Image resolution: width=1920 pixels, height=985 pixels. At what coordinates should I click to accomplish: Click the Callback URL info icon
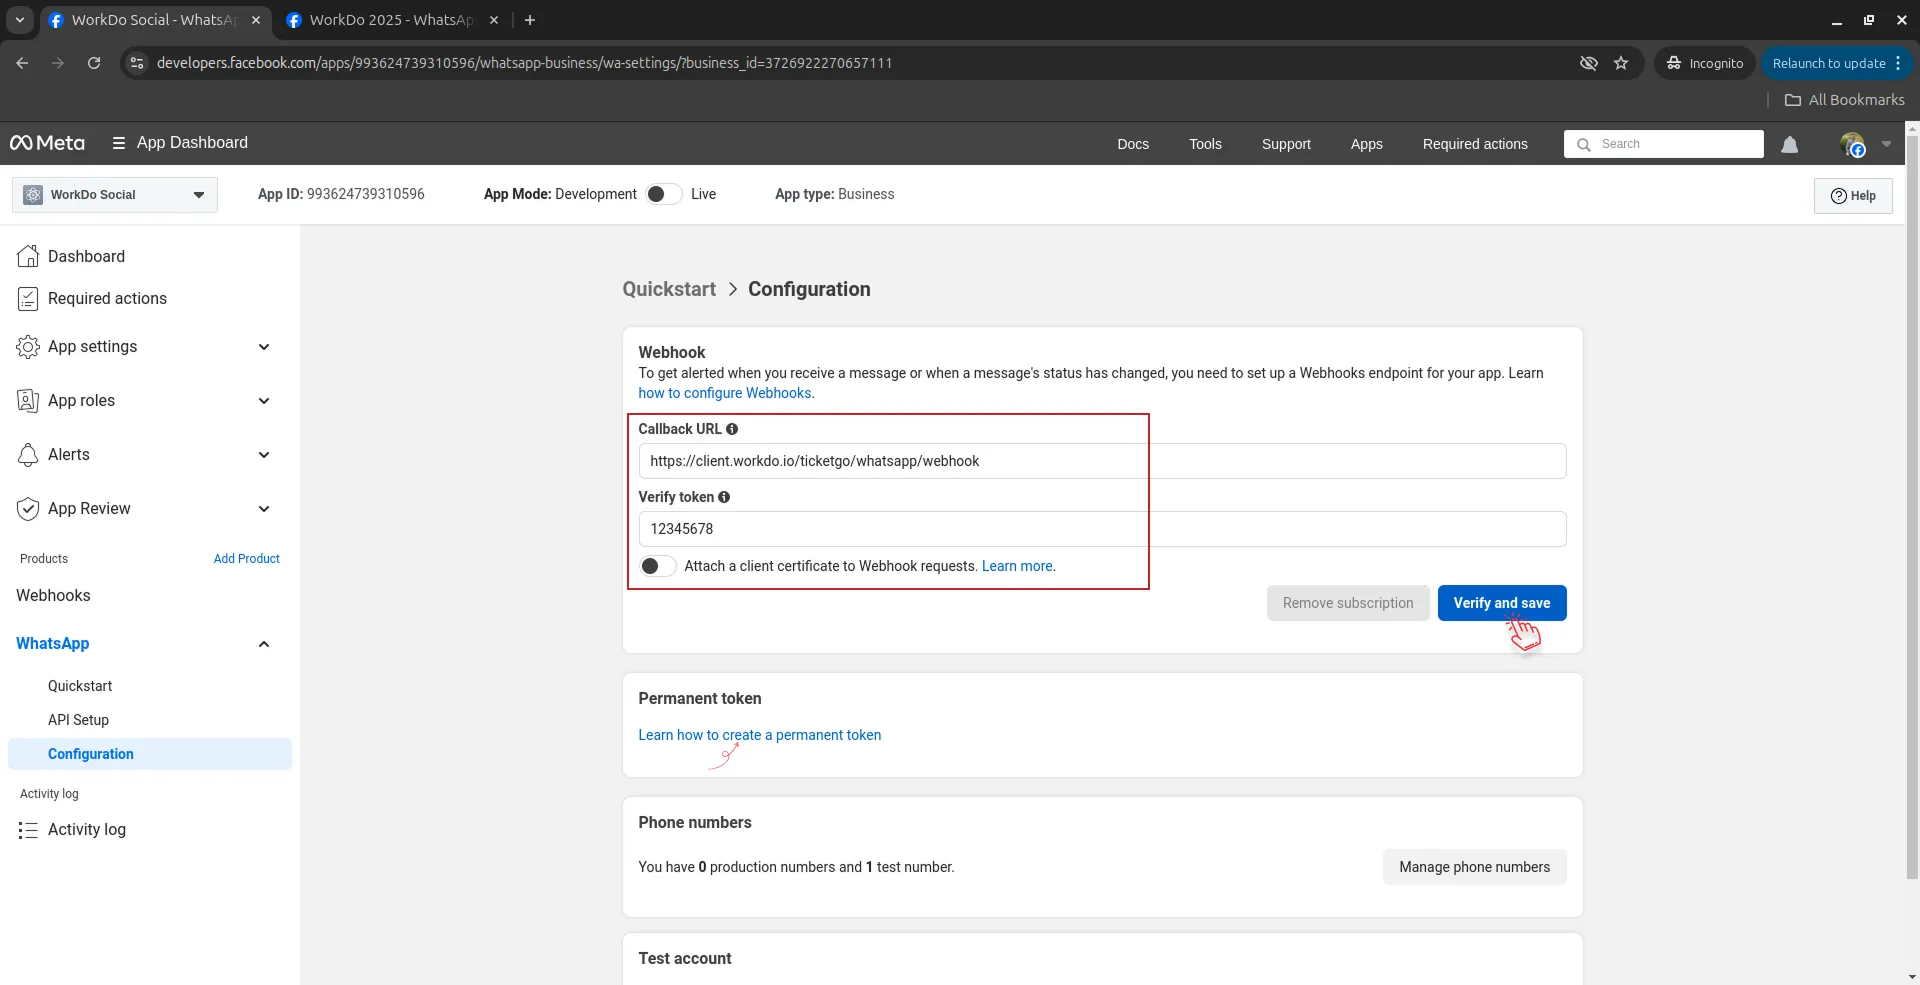pyautogui.click(x=732, y=429)
